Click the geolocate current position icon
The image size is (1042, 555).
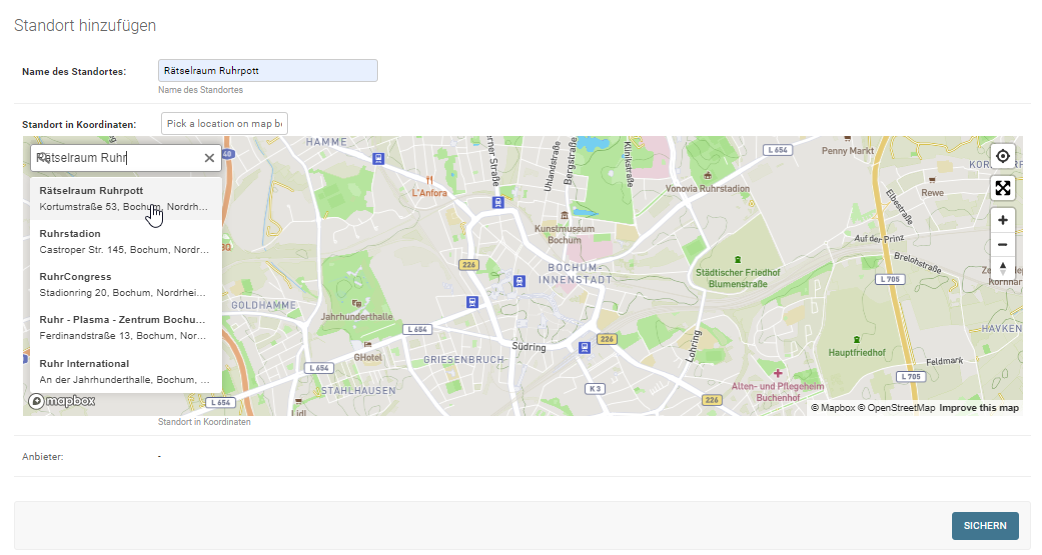click(1003, 157)
